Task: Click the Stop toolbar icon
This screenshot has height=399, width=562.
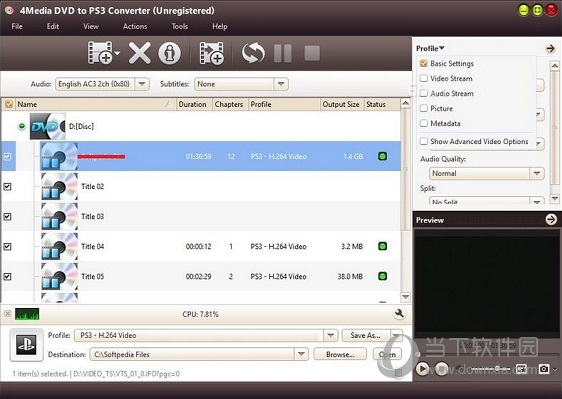Action: click(x=312, y=53)
